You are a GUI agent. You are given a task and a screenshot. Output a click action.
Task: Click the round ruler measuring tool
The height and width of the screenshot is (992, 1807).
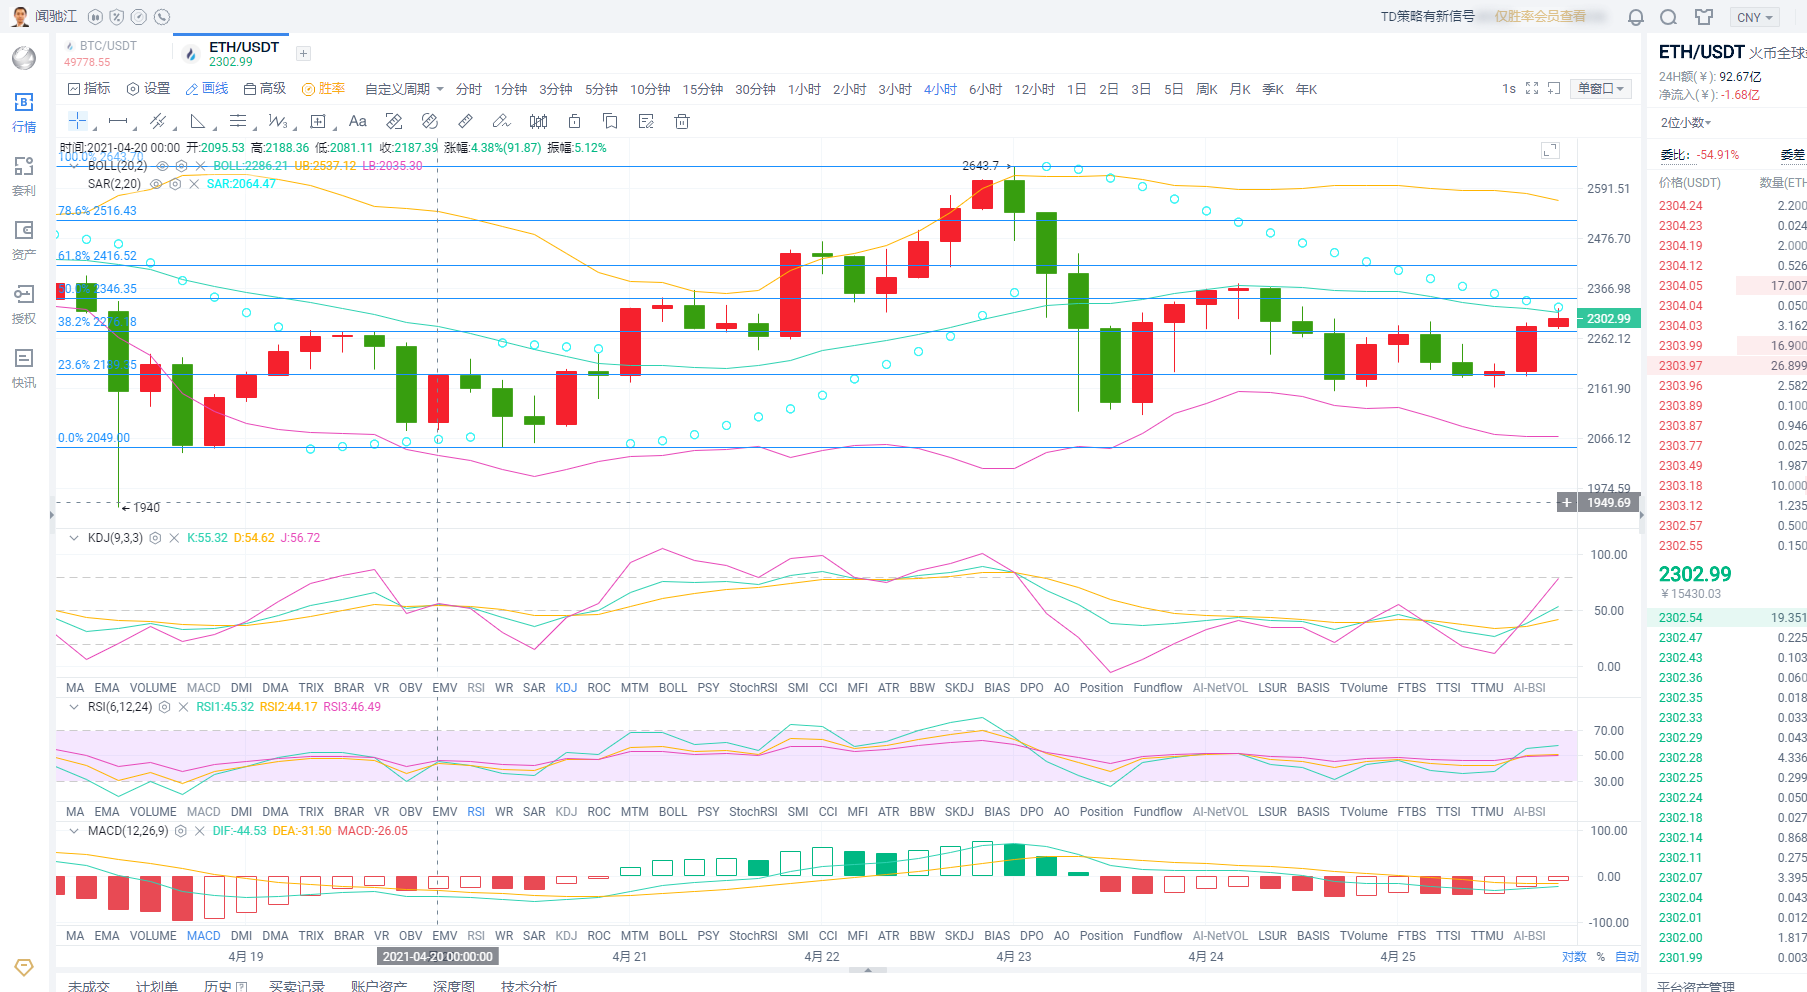pos(430,121)
